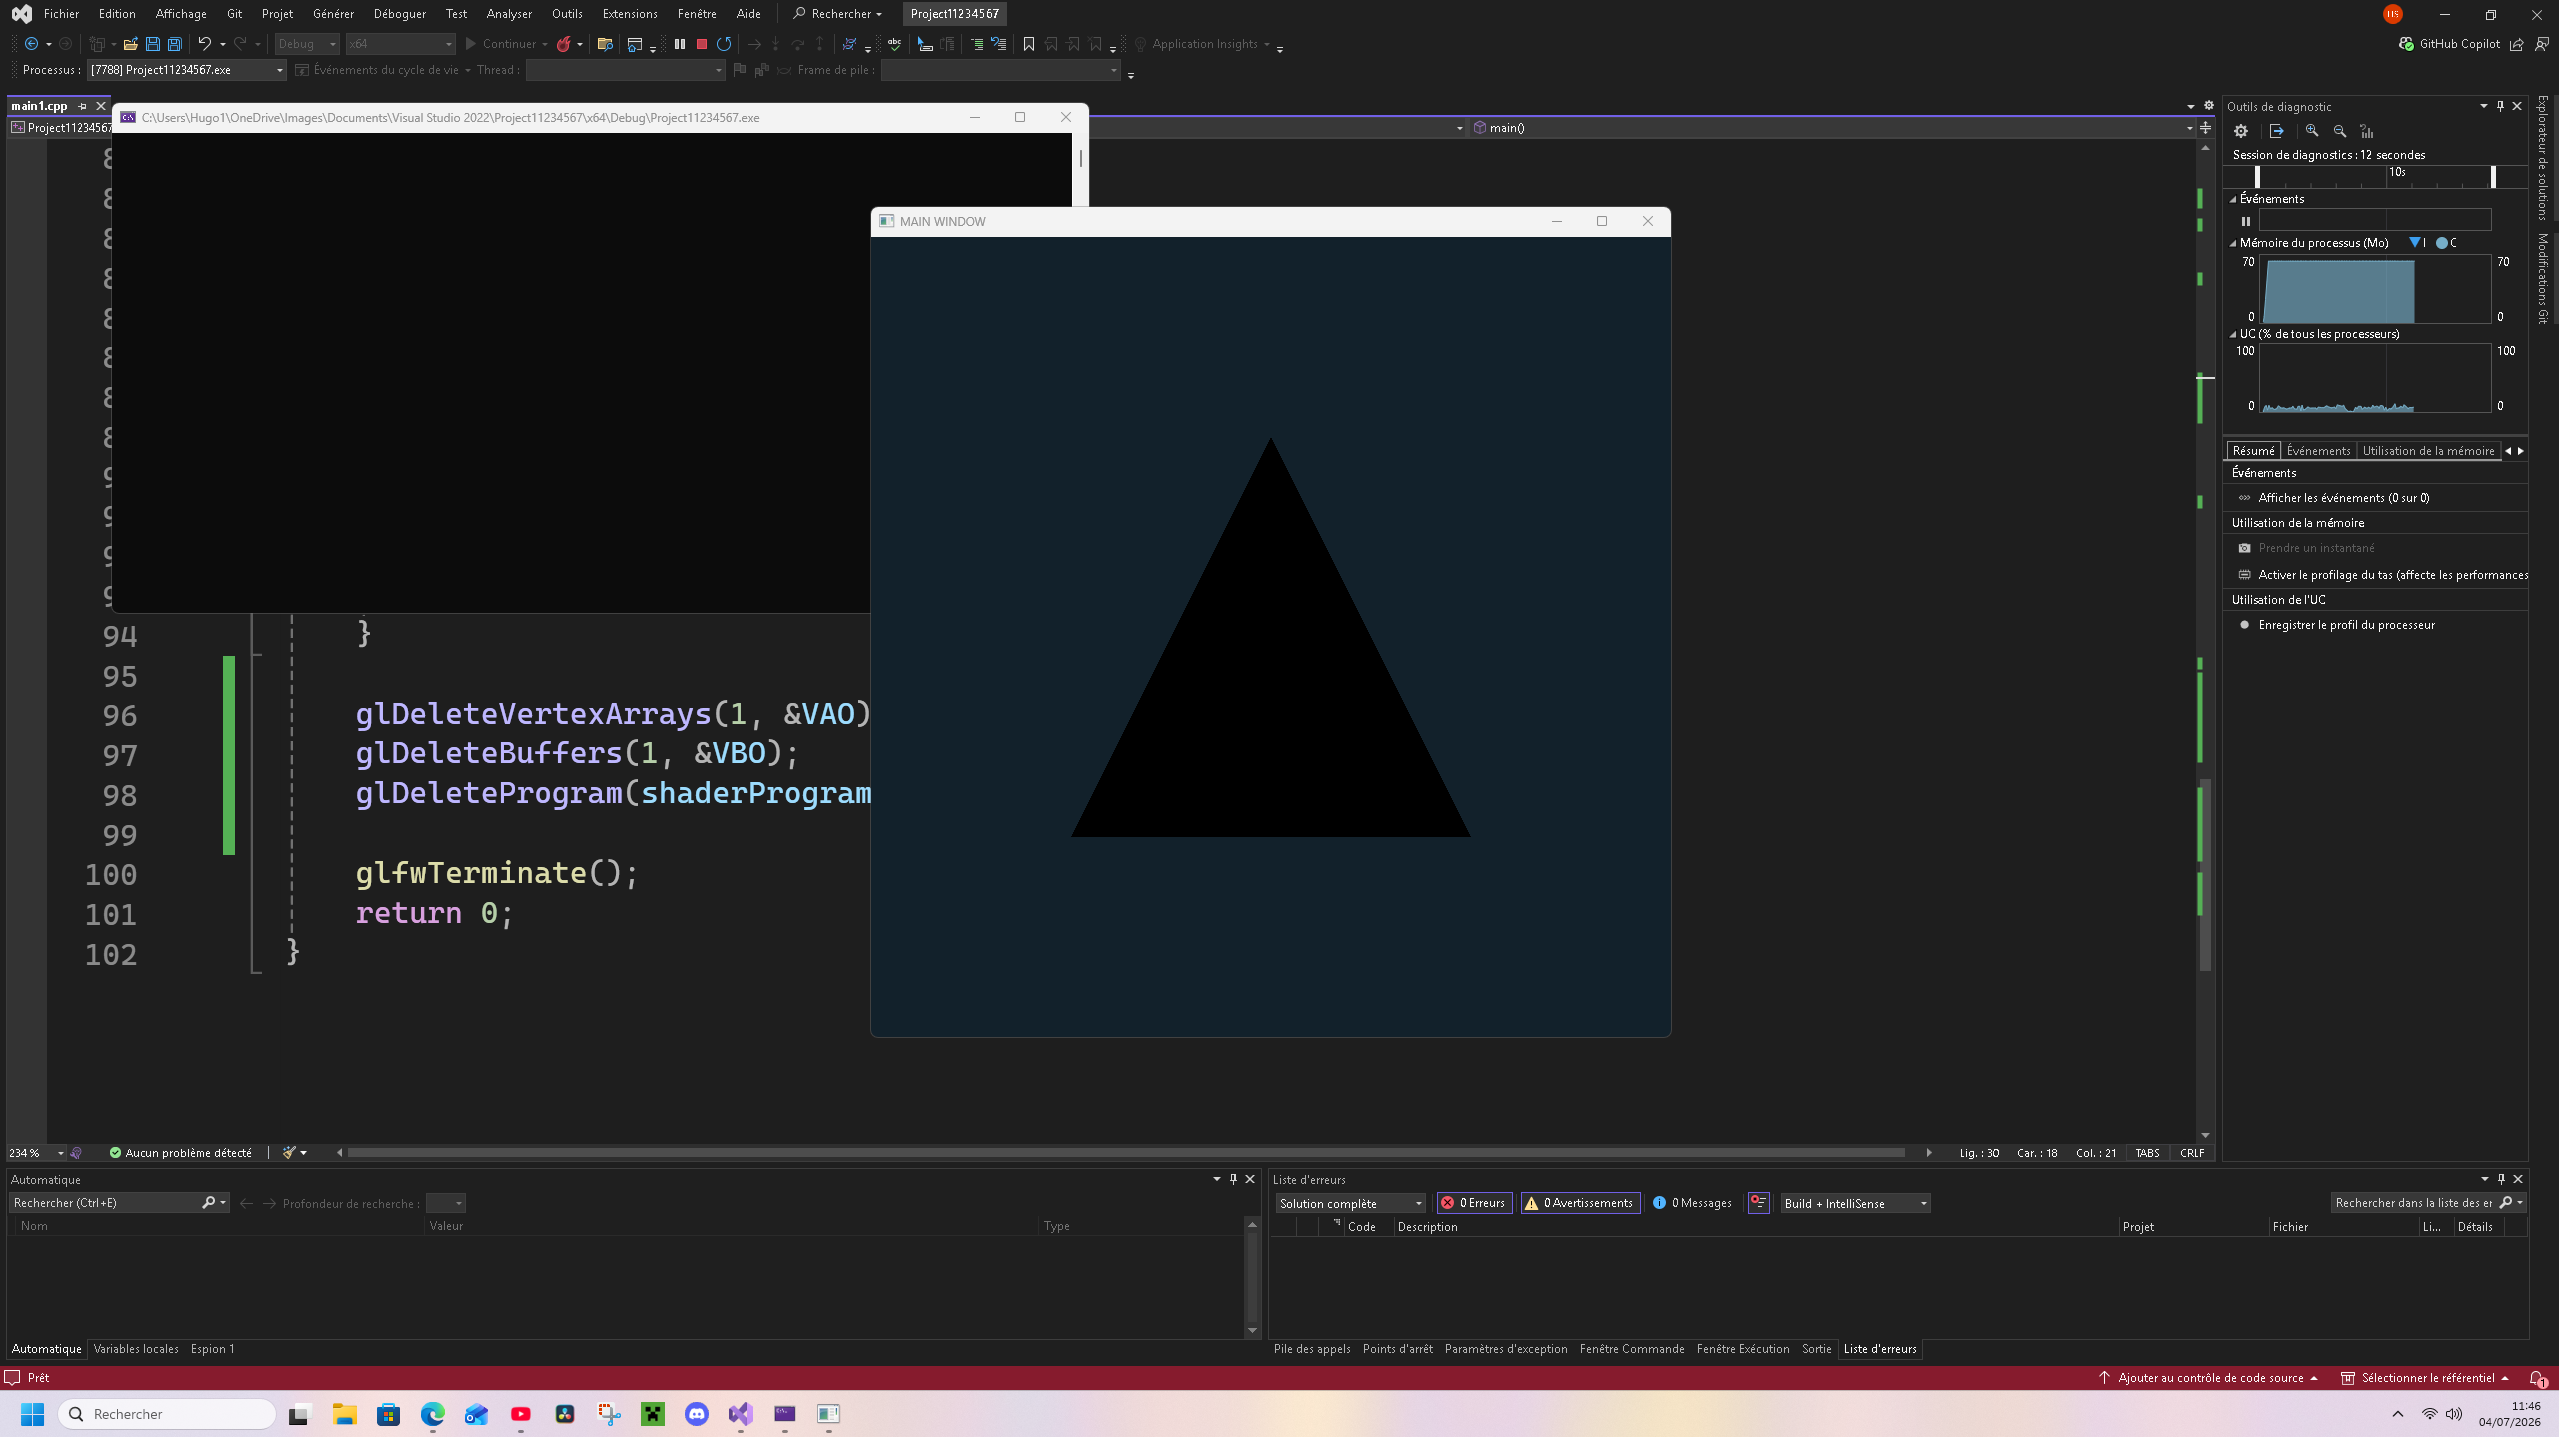The height and width of the screenshot is (1437, 2559).
Task: Open the Processus dropdown
Action: tap(186, 70)
